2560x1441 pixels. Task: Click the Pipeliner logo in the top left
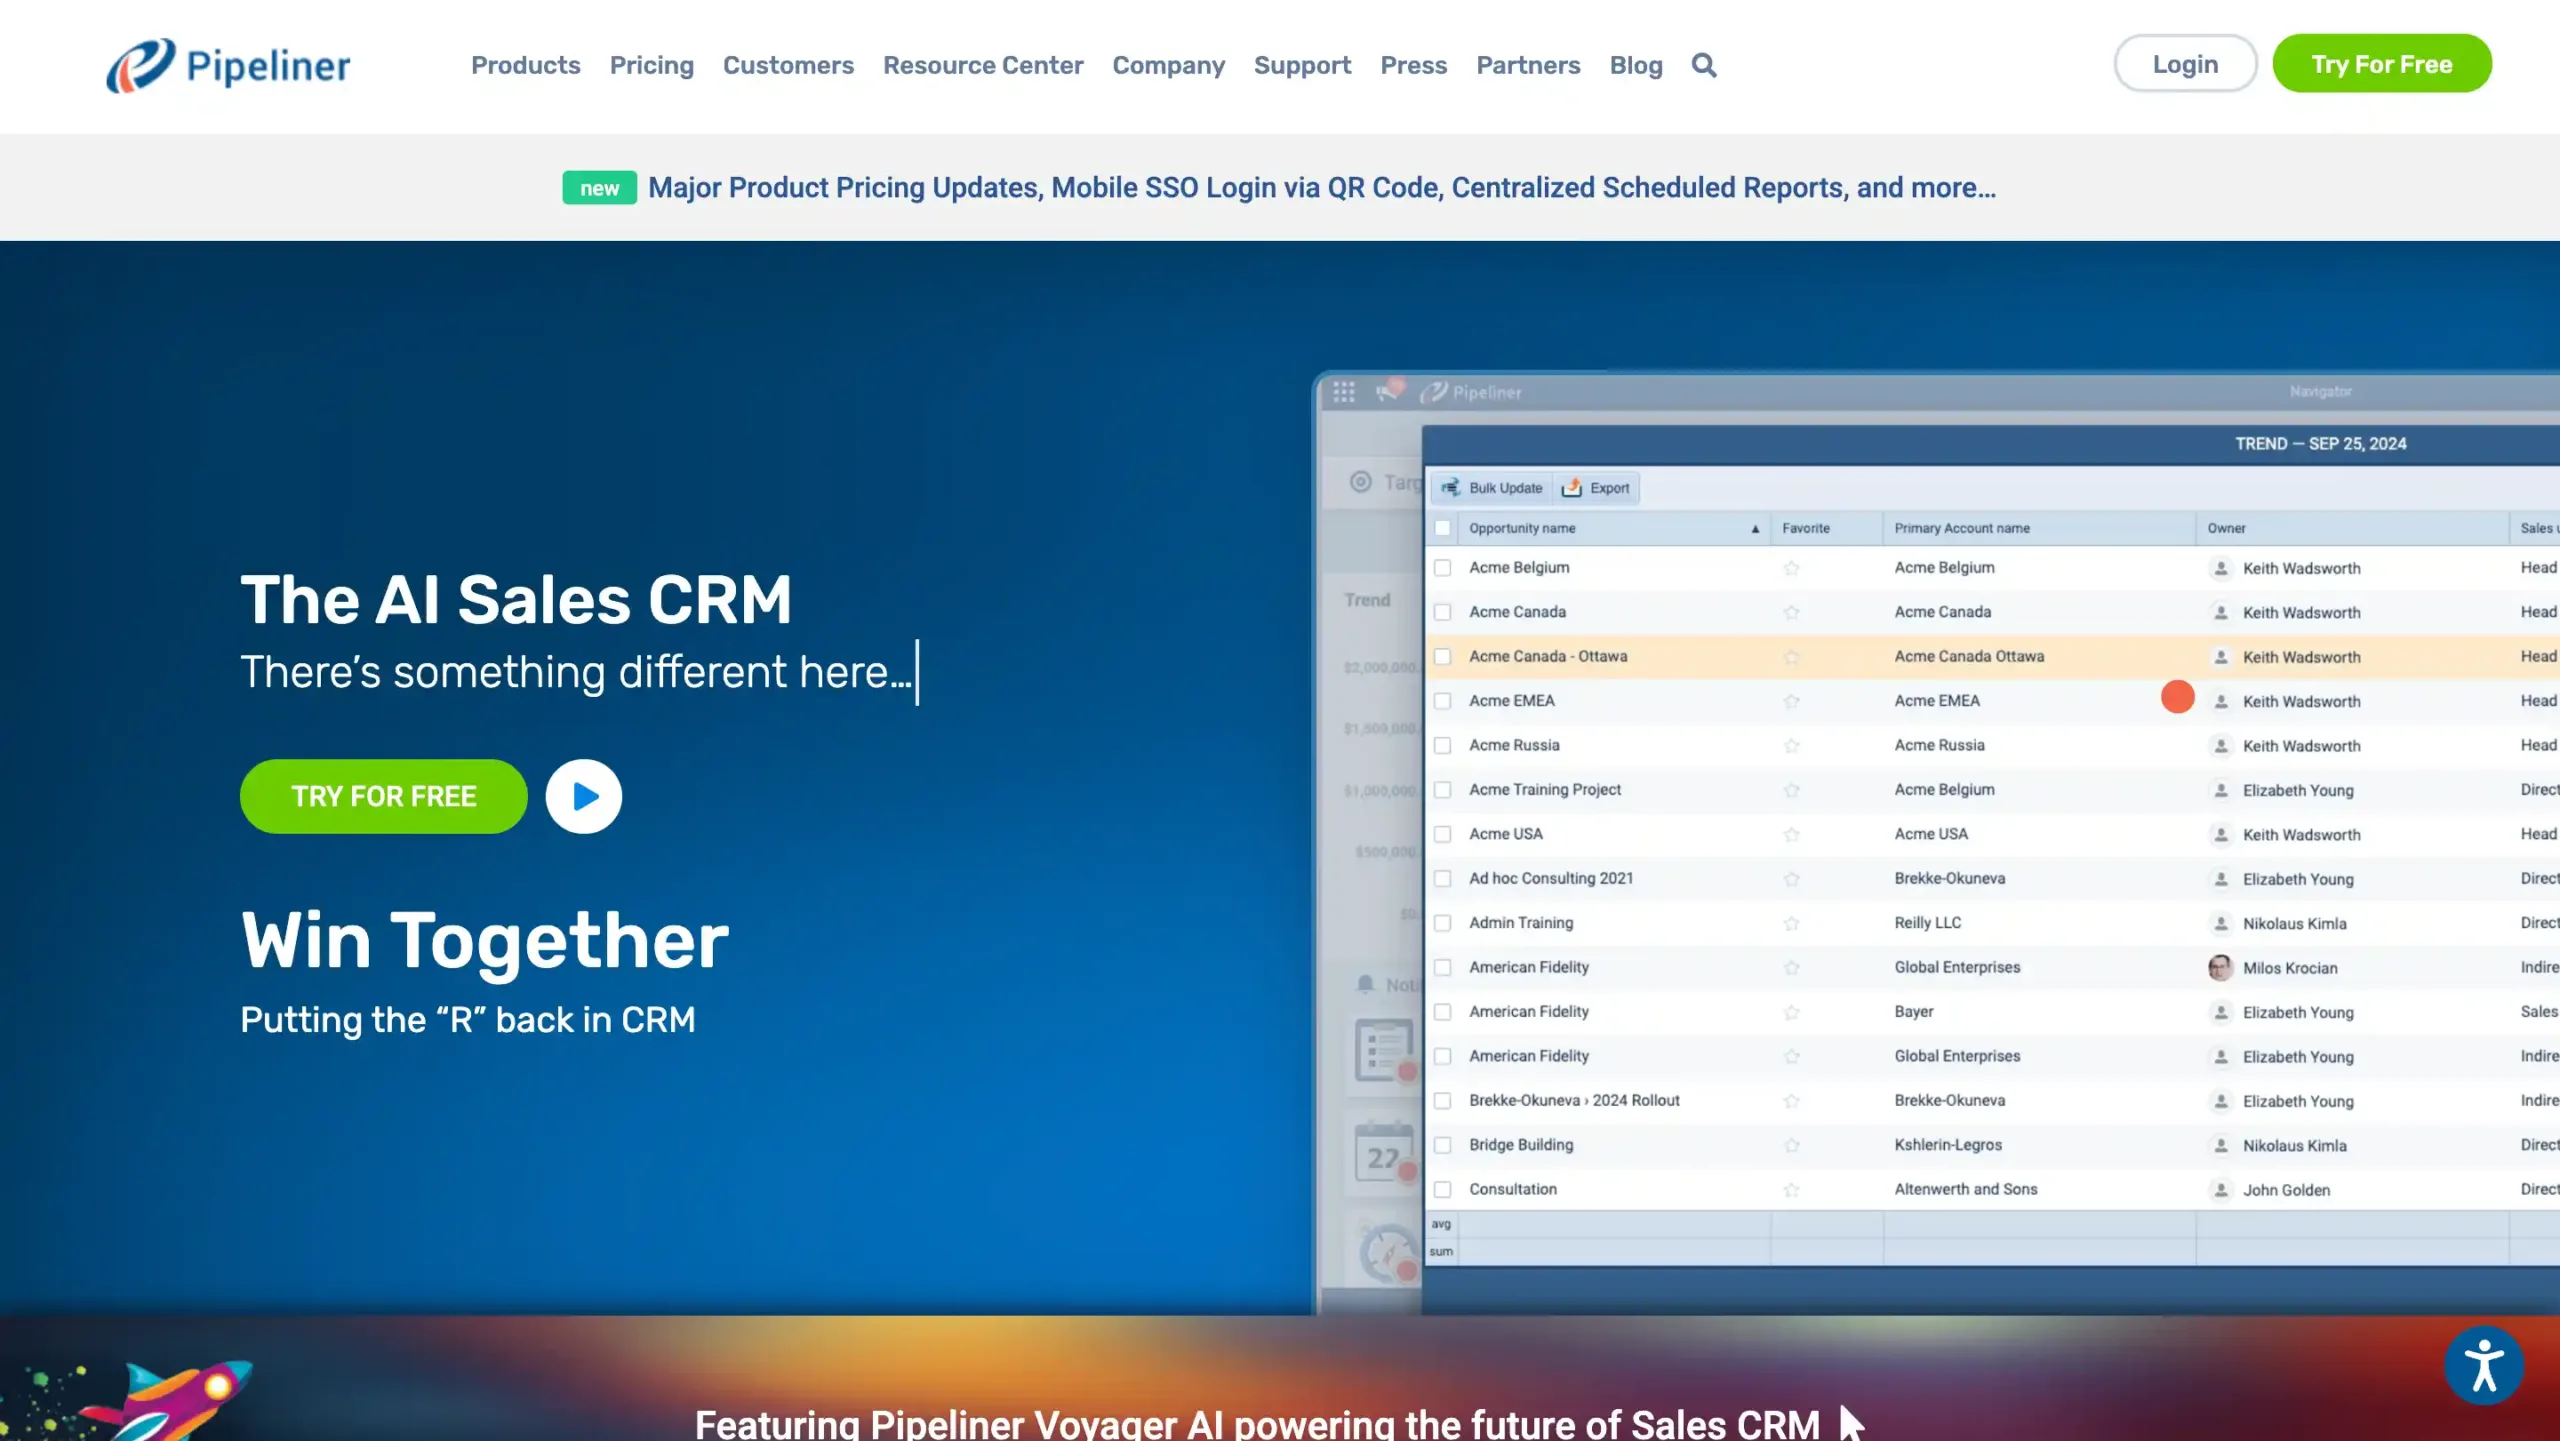click(x=229, y=65)
